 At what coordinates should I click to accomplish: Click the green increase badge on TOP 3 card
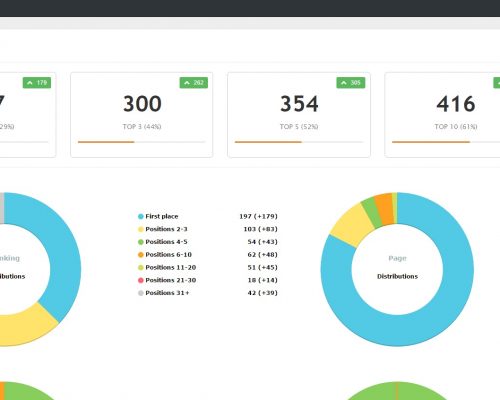click(194, 83)
